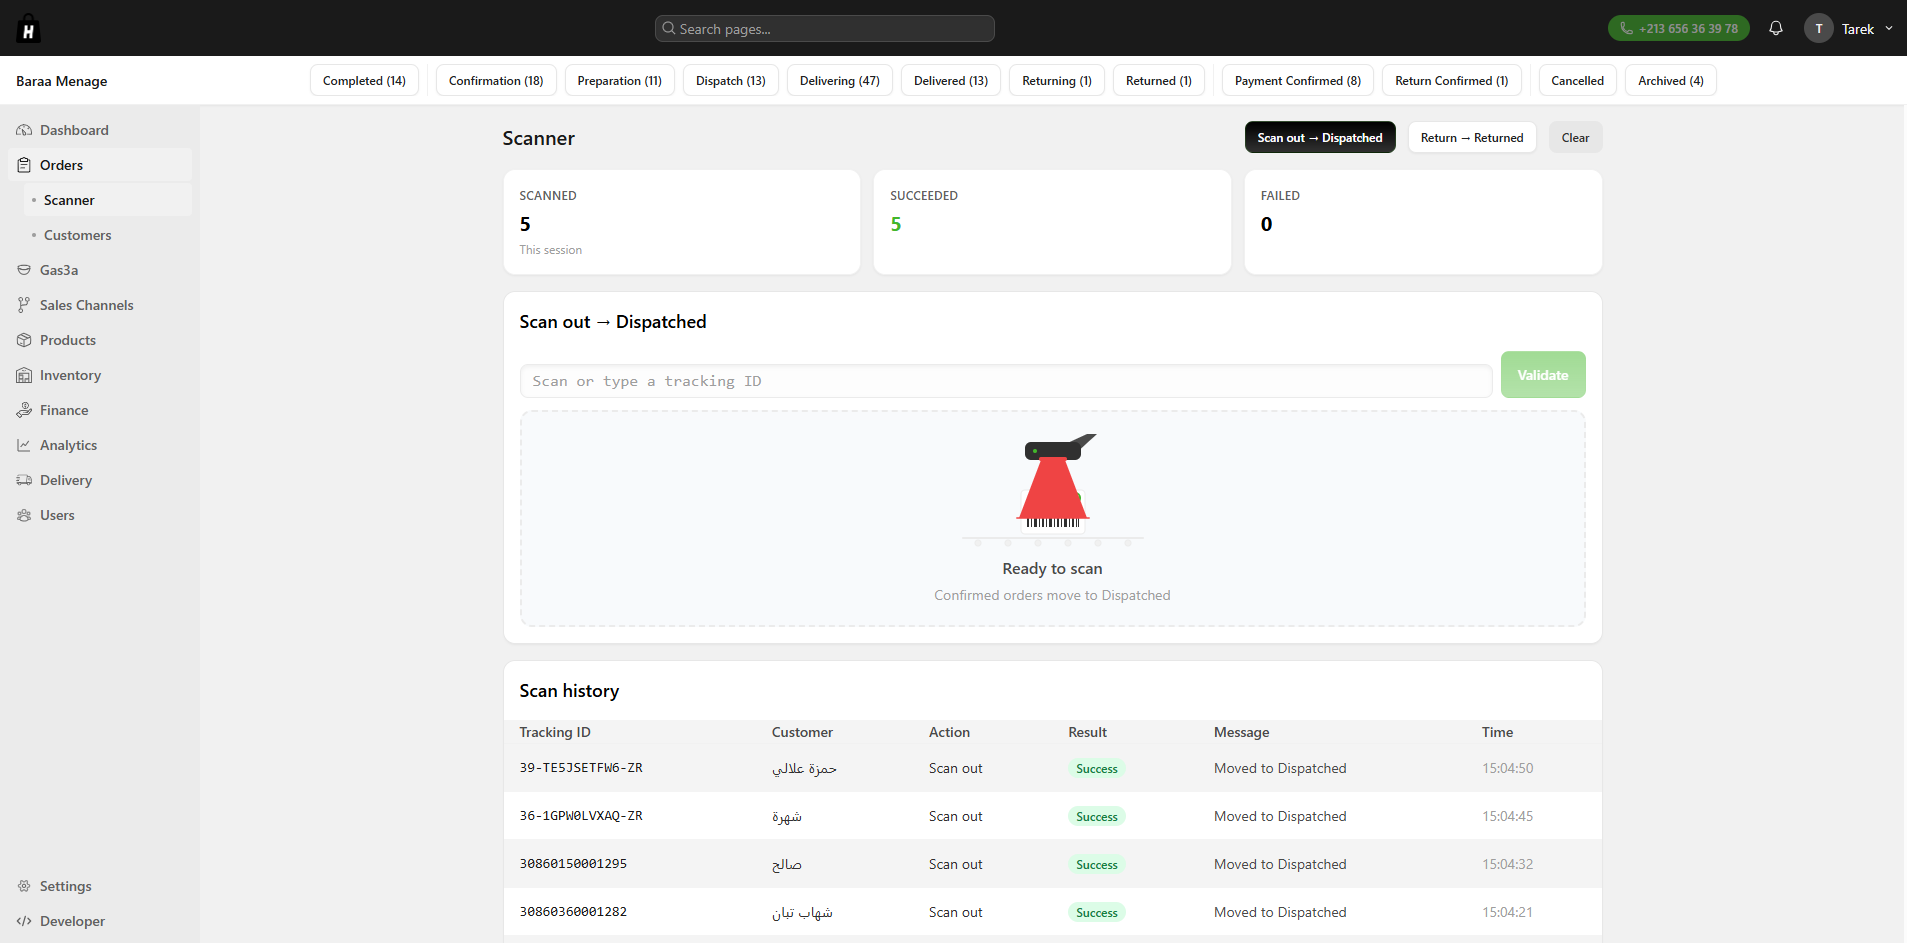Open the Tarek account dropdown chevron
This screenshot has width=1907, height=943.
point(1889,28)
